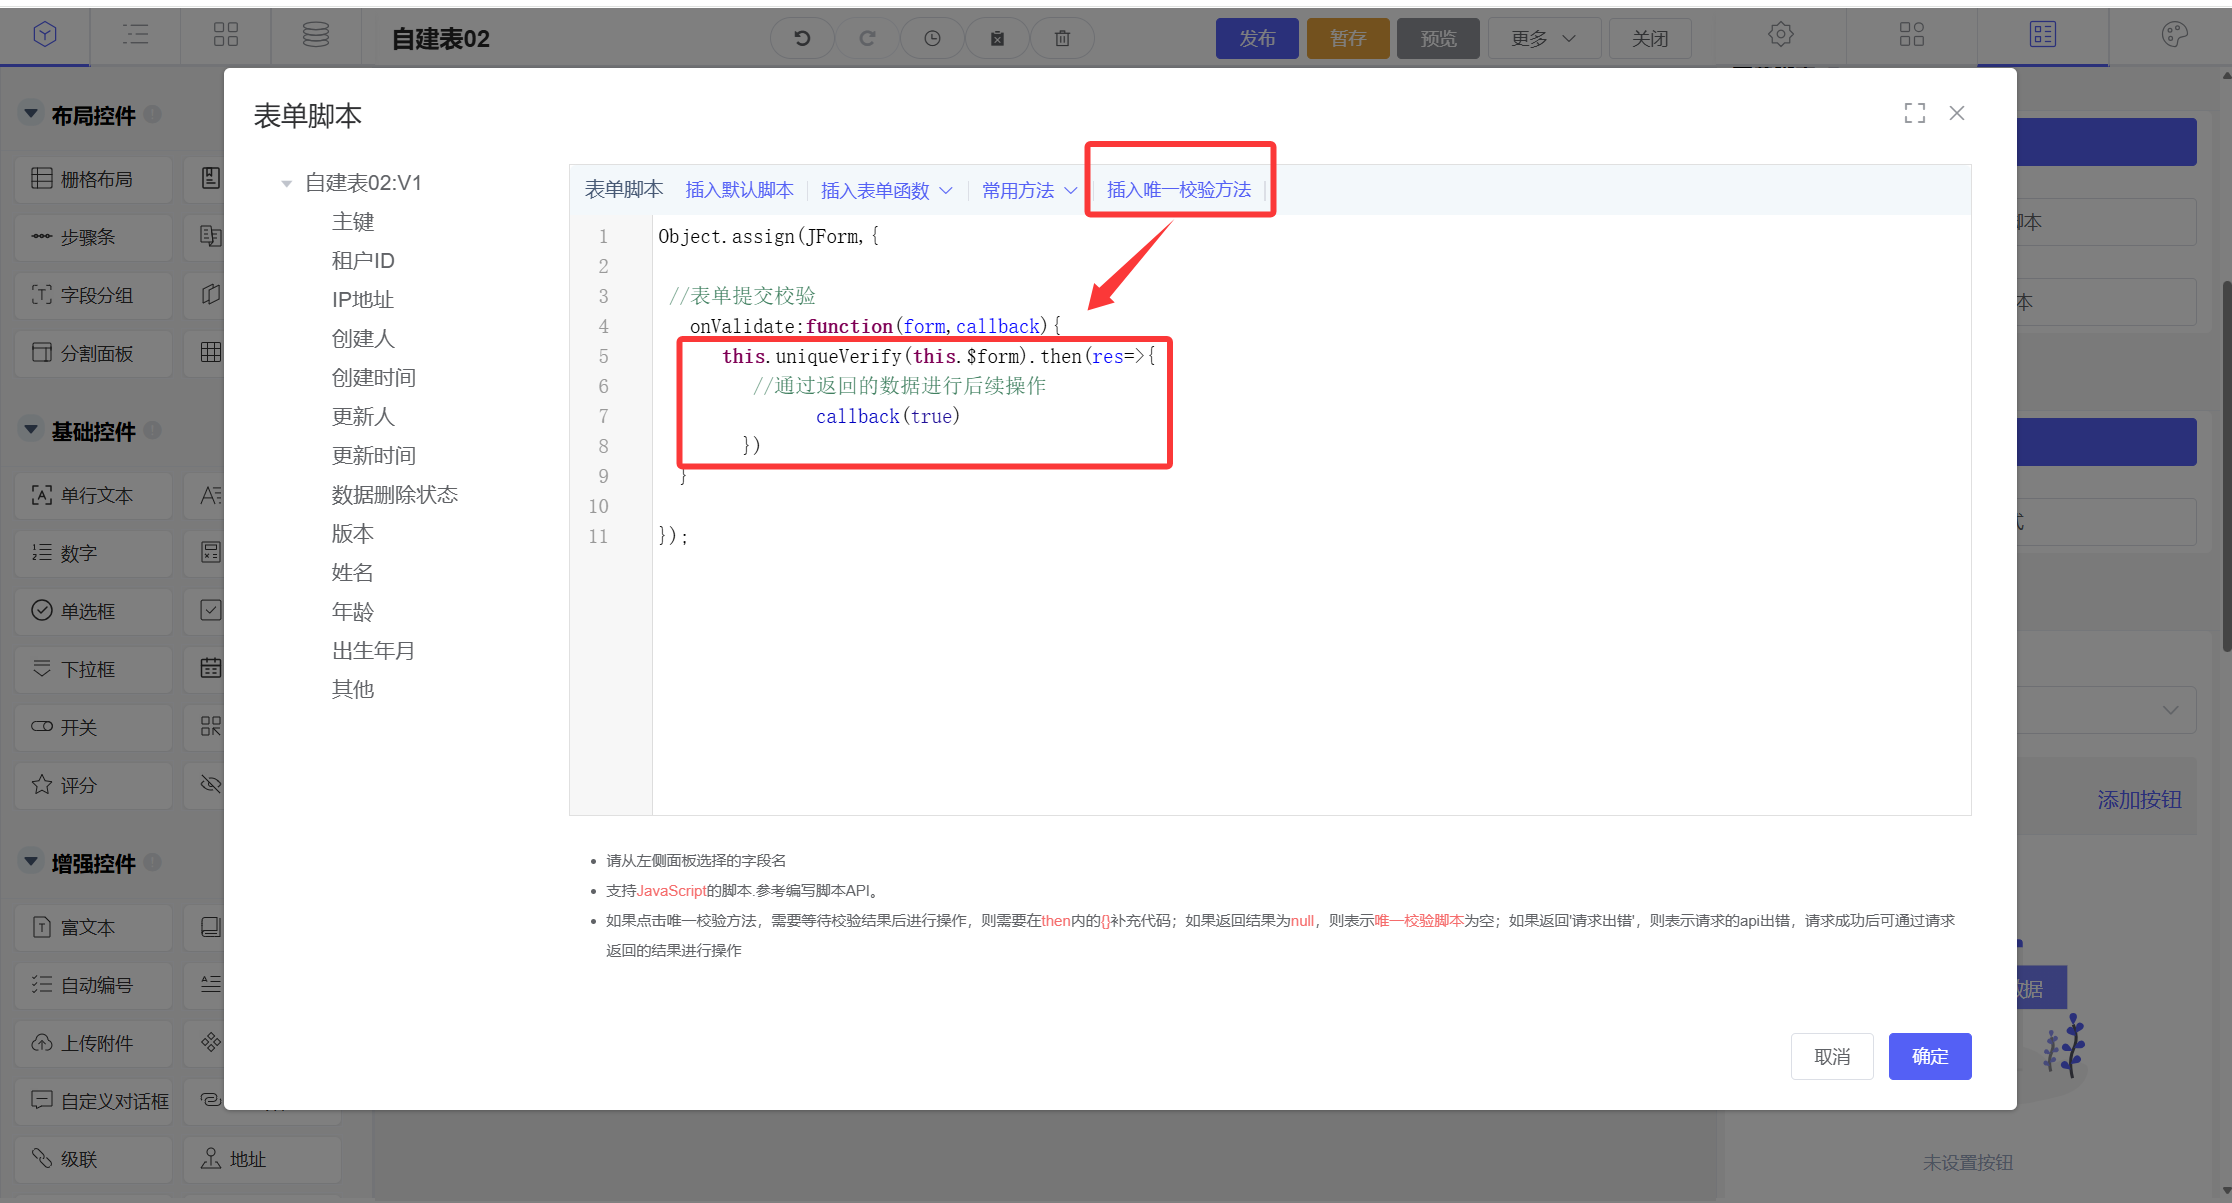Expand the 常用方法 dropdown
The width and height of the screenshot is (2232, 1203).
click(x=1029, y=190)
